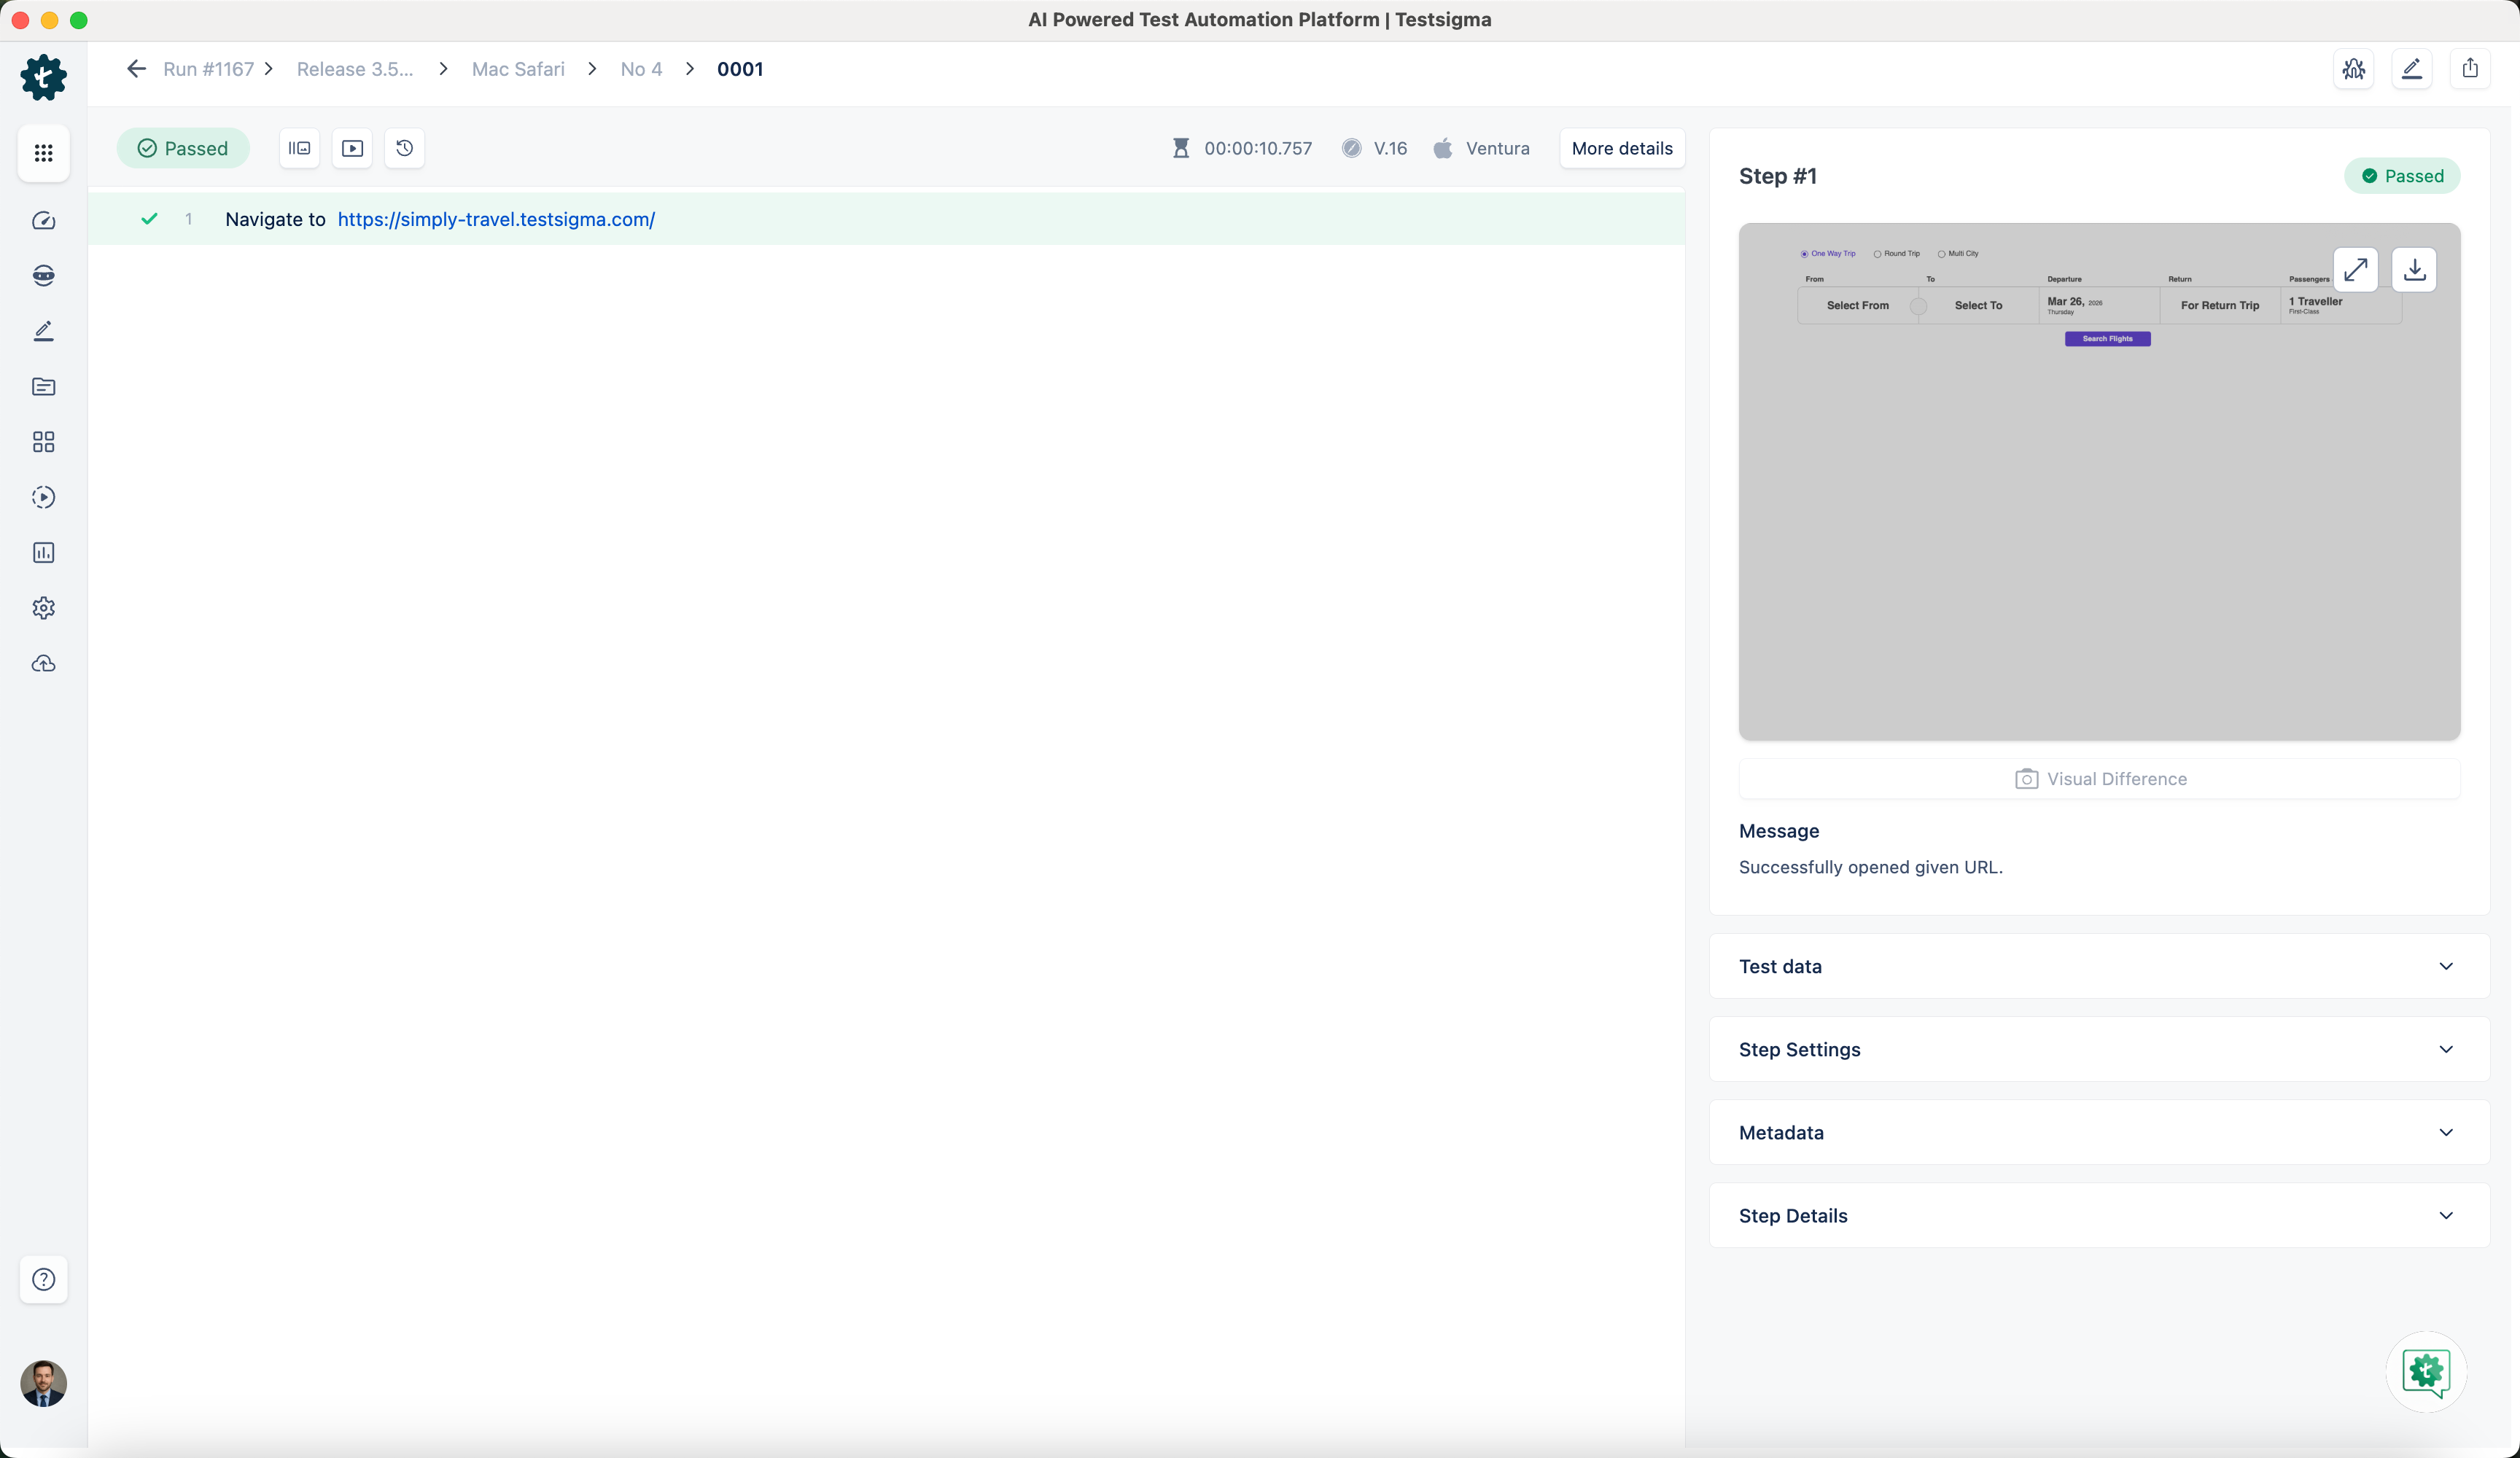Screen dimensions: 2520x1458
Task: Go to Run #1167 breadcrumb
Action: click(208, 69)
